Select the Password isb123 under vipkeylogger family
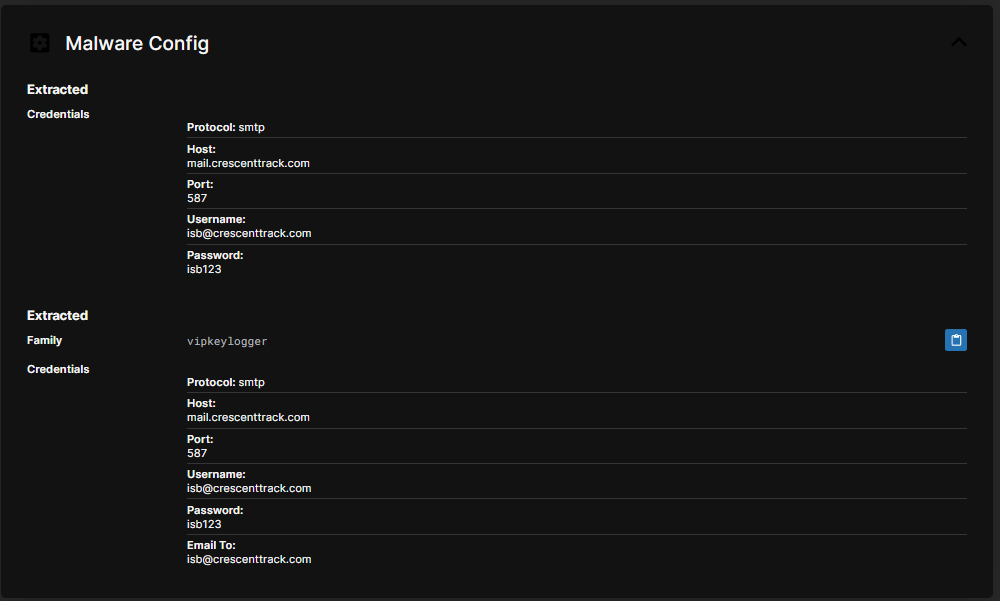 point(204,524)
